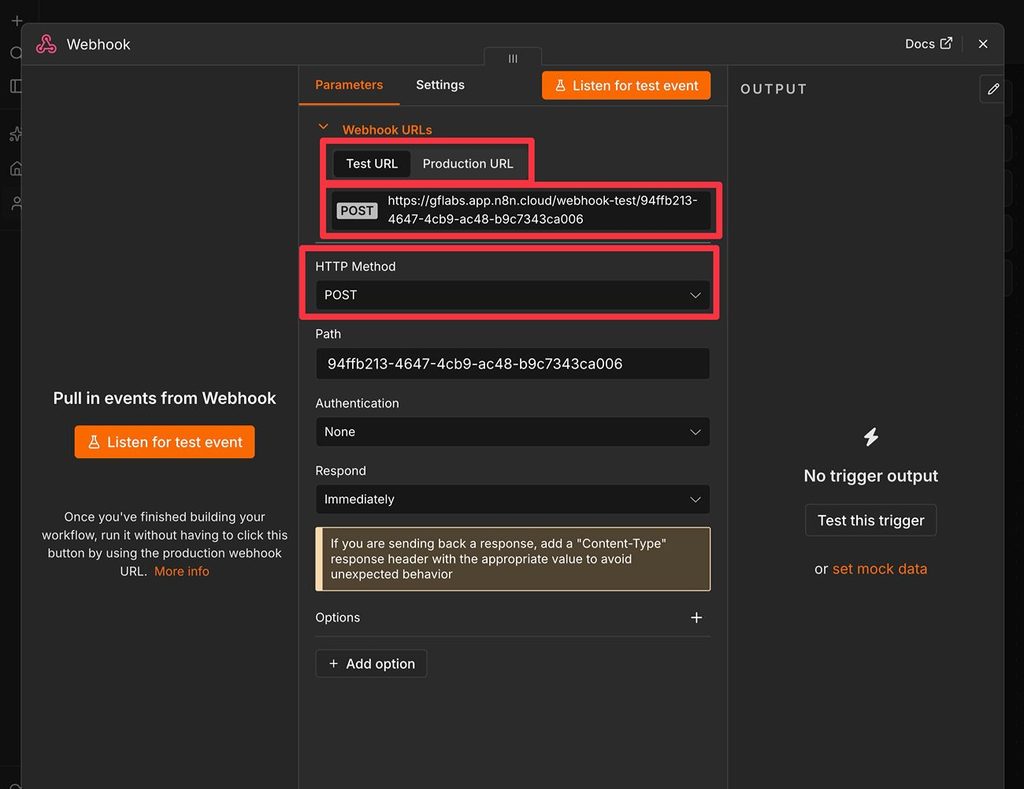Click the Webhook node logo icon
This screenshot has width=1024, height=789.
pos(46,44)
